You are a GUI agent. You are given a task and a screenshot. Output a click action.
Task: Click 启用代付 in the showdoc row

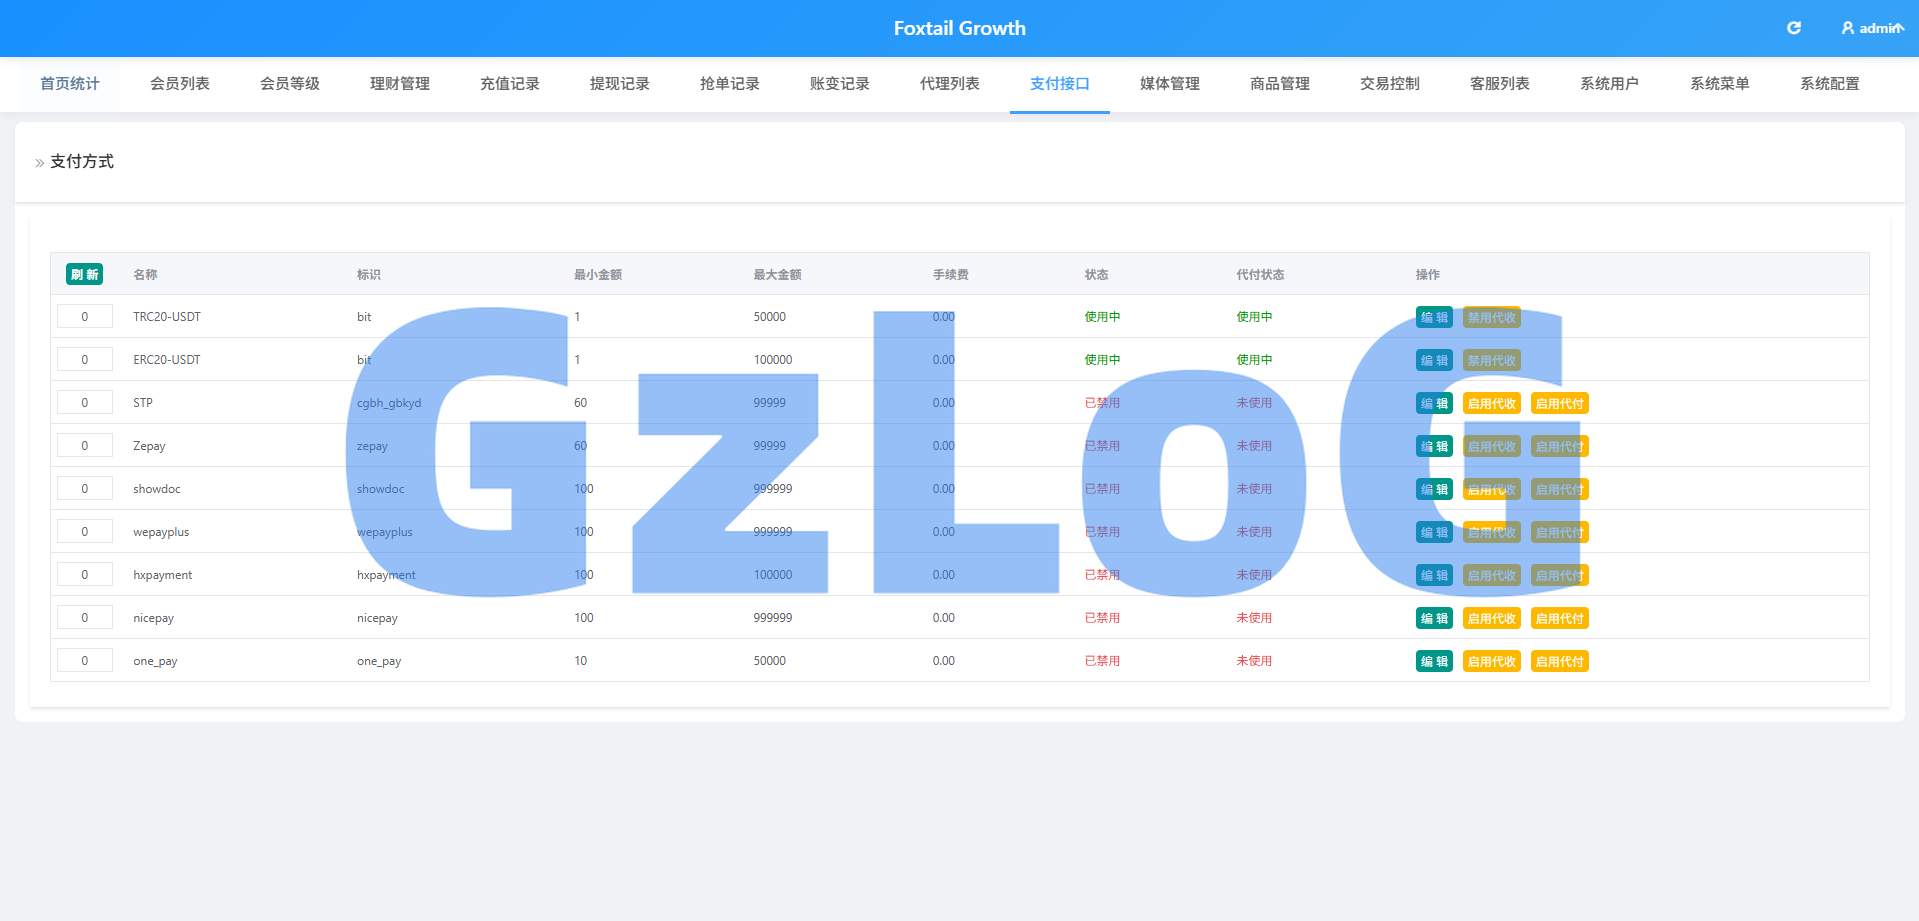pos(1560,489)
